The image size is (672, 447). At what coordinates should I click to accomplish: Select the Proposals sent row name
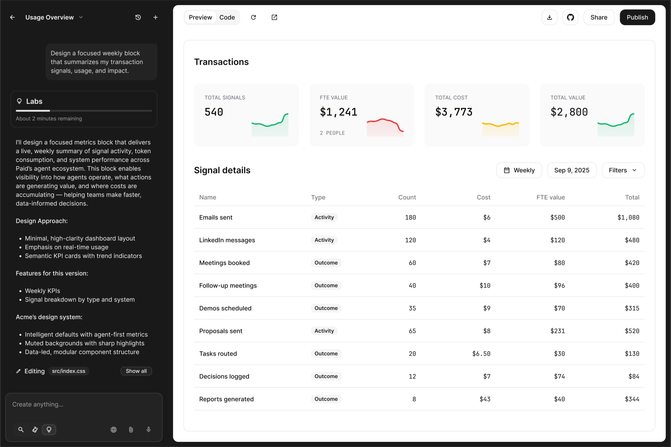click(x=221, y=331)
